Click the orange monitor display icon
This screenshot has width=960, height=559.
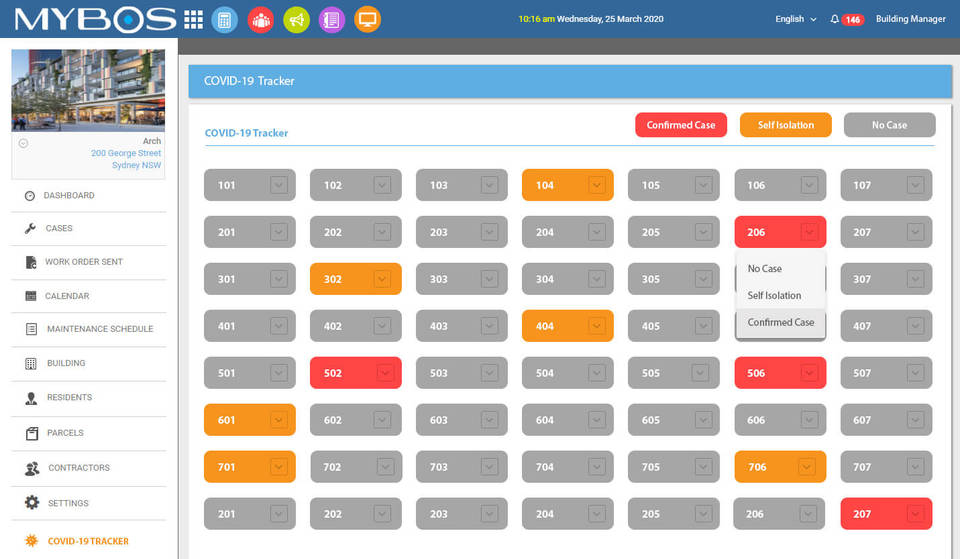(x=367, y=20)
